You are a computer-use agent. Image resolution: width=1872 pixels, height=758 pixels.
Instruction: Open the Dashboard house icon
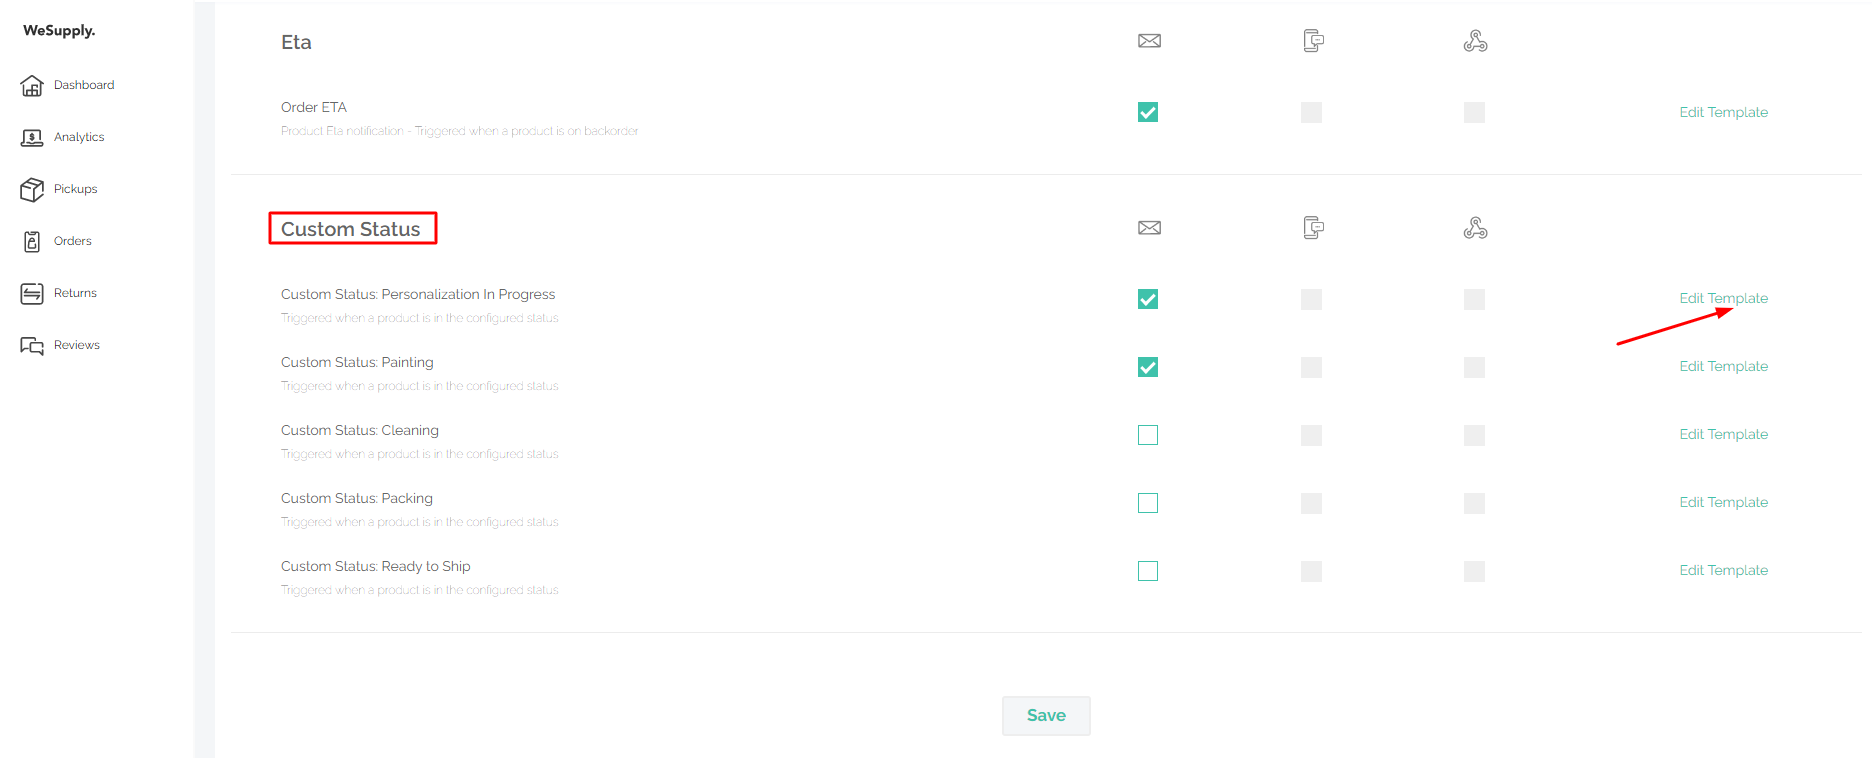click(32, 86)
